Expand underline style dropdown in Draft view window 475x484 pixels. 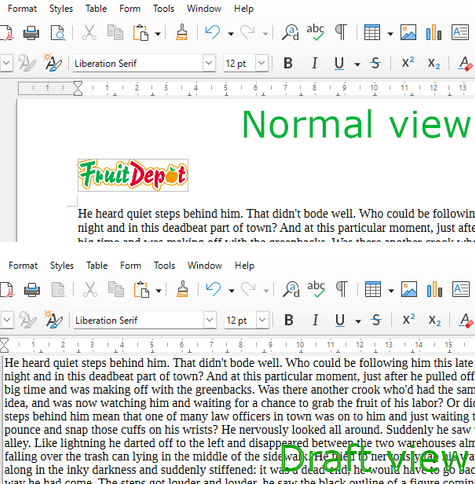point(358,321)
